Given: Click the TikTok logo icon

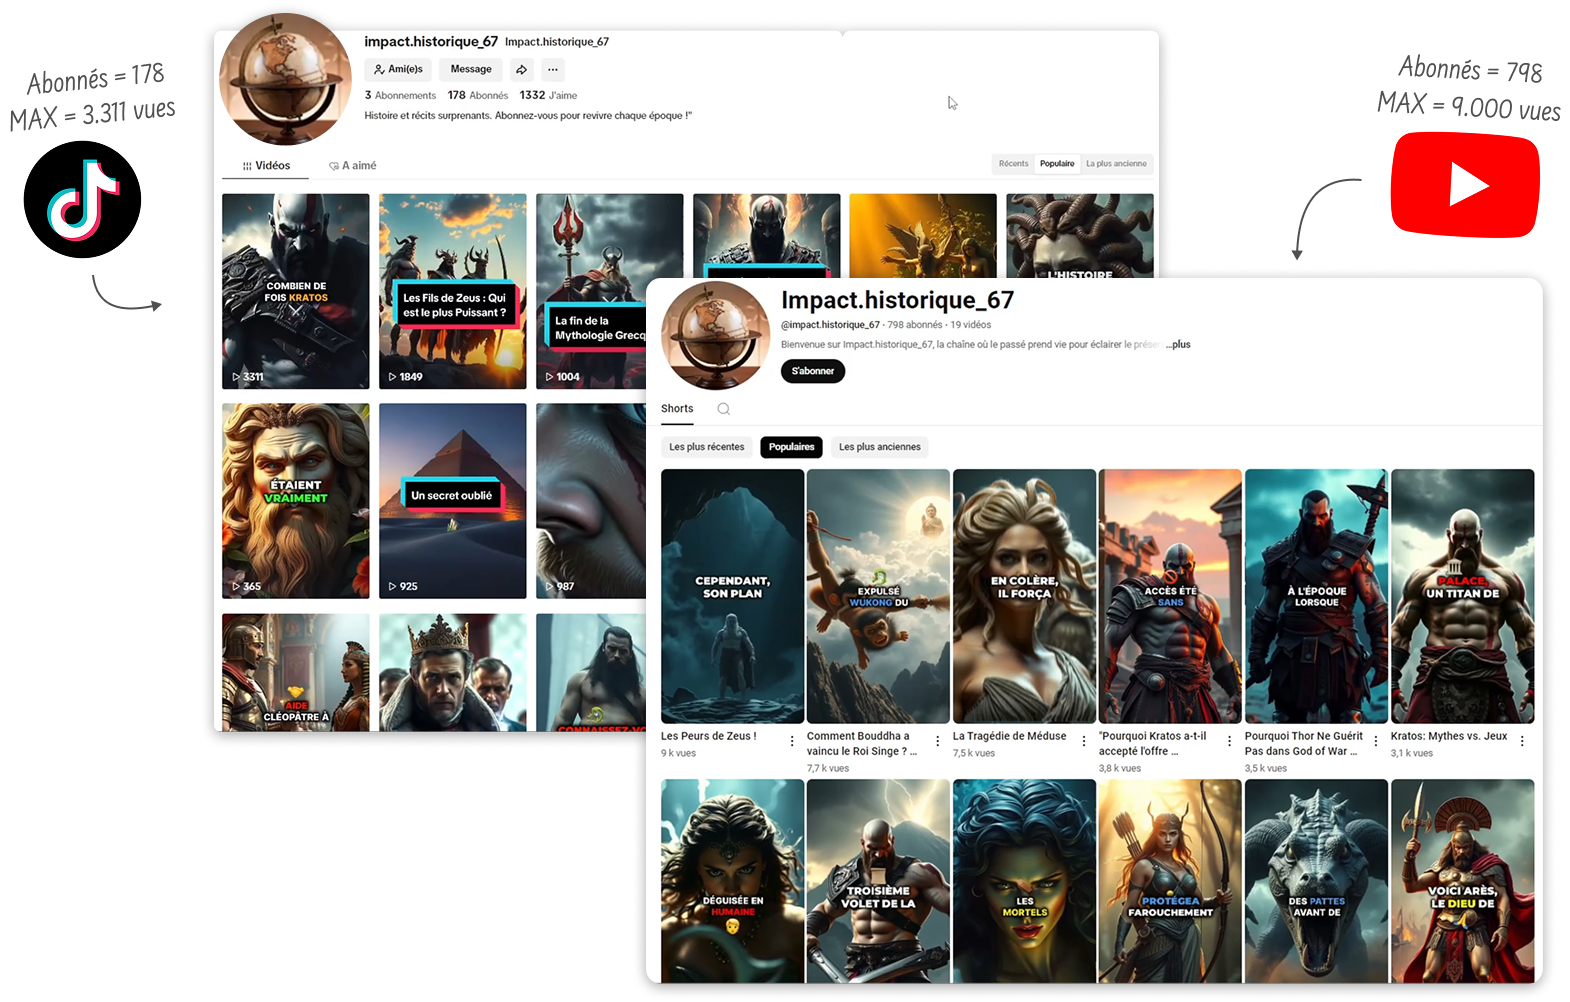Looking at the screenshot, I should [x=82, y=199].
